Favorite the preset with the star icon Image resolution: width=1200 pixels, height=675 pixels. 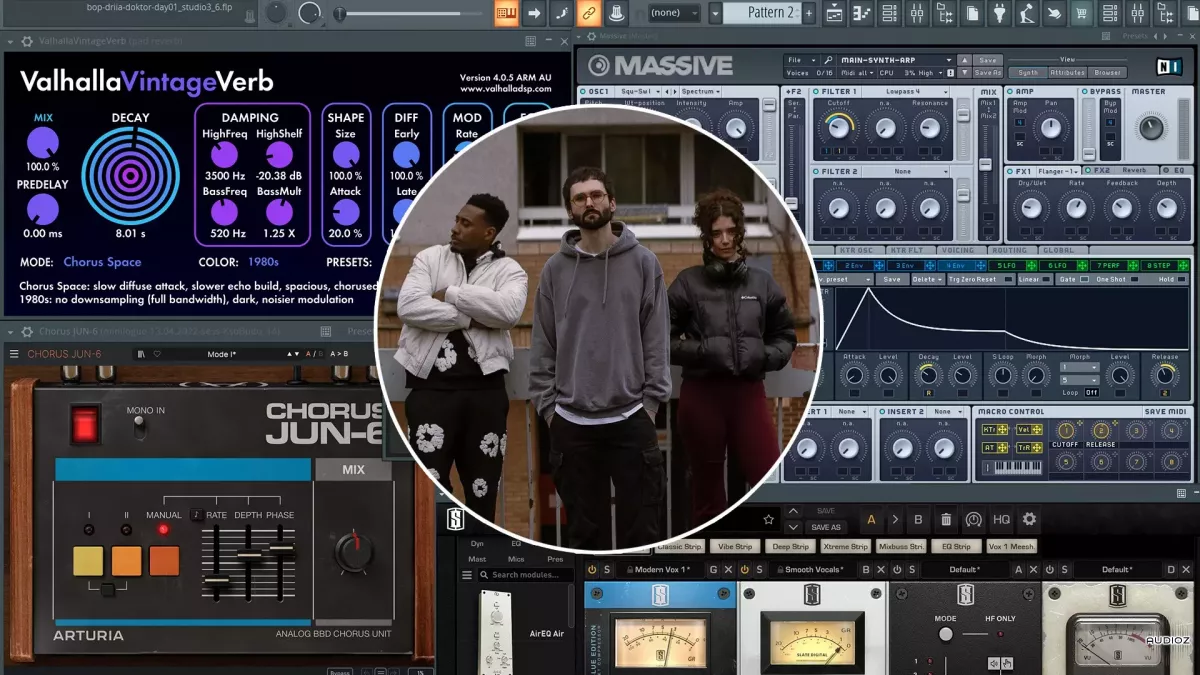coord(768,519)
